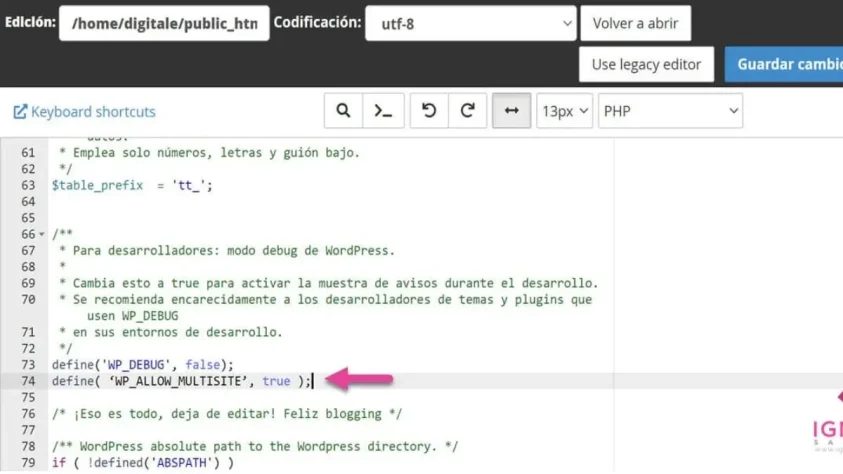Open the PHP language mode dropdown

click(670, 111)
